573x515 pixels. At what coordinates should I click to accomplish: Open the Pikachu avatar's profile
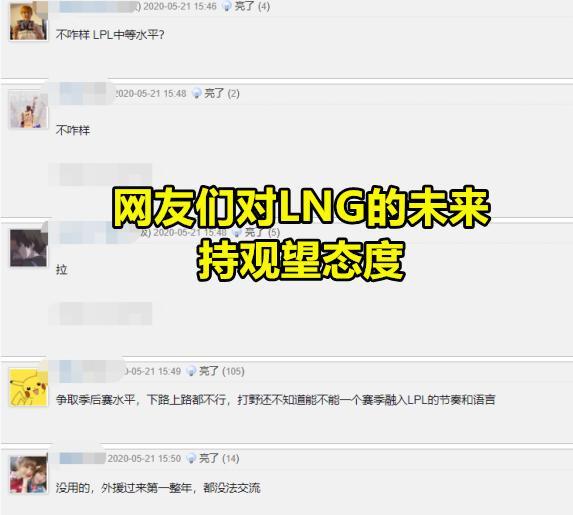point(29,387)
